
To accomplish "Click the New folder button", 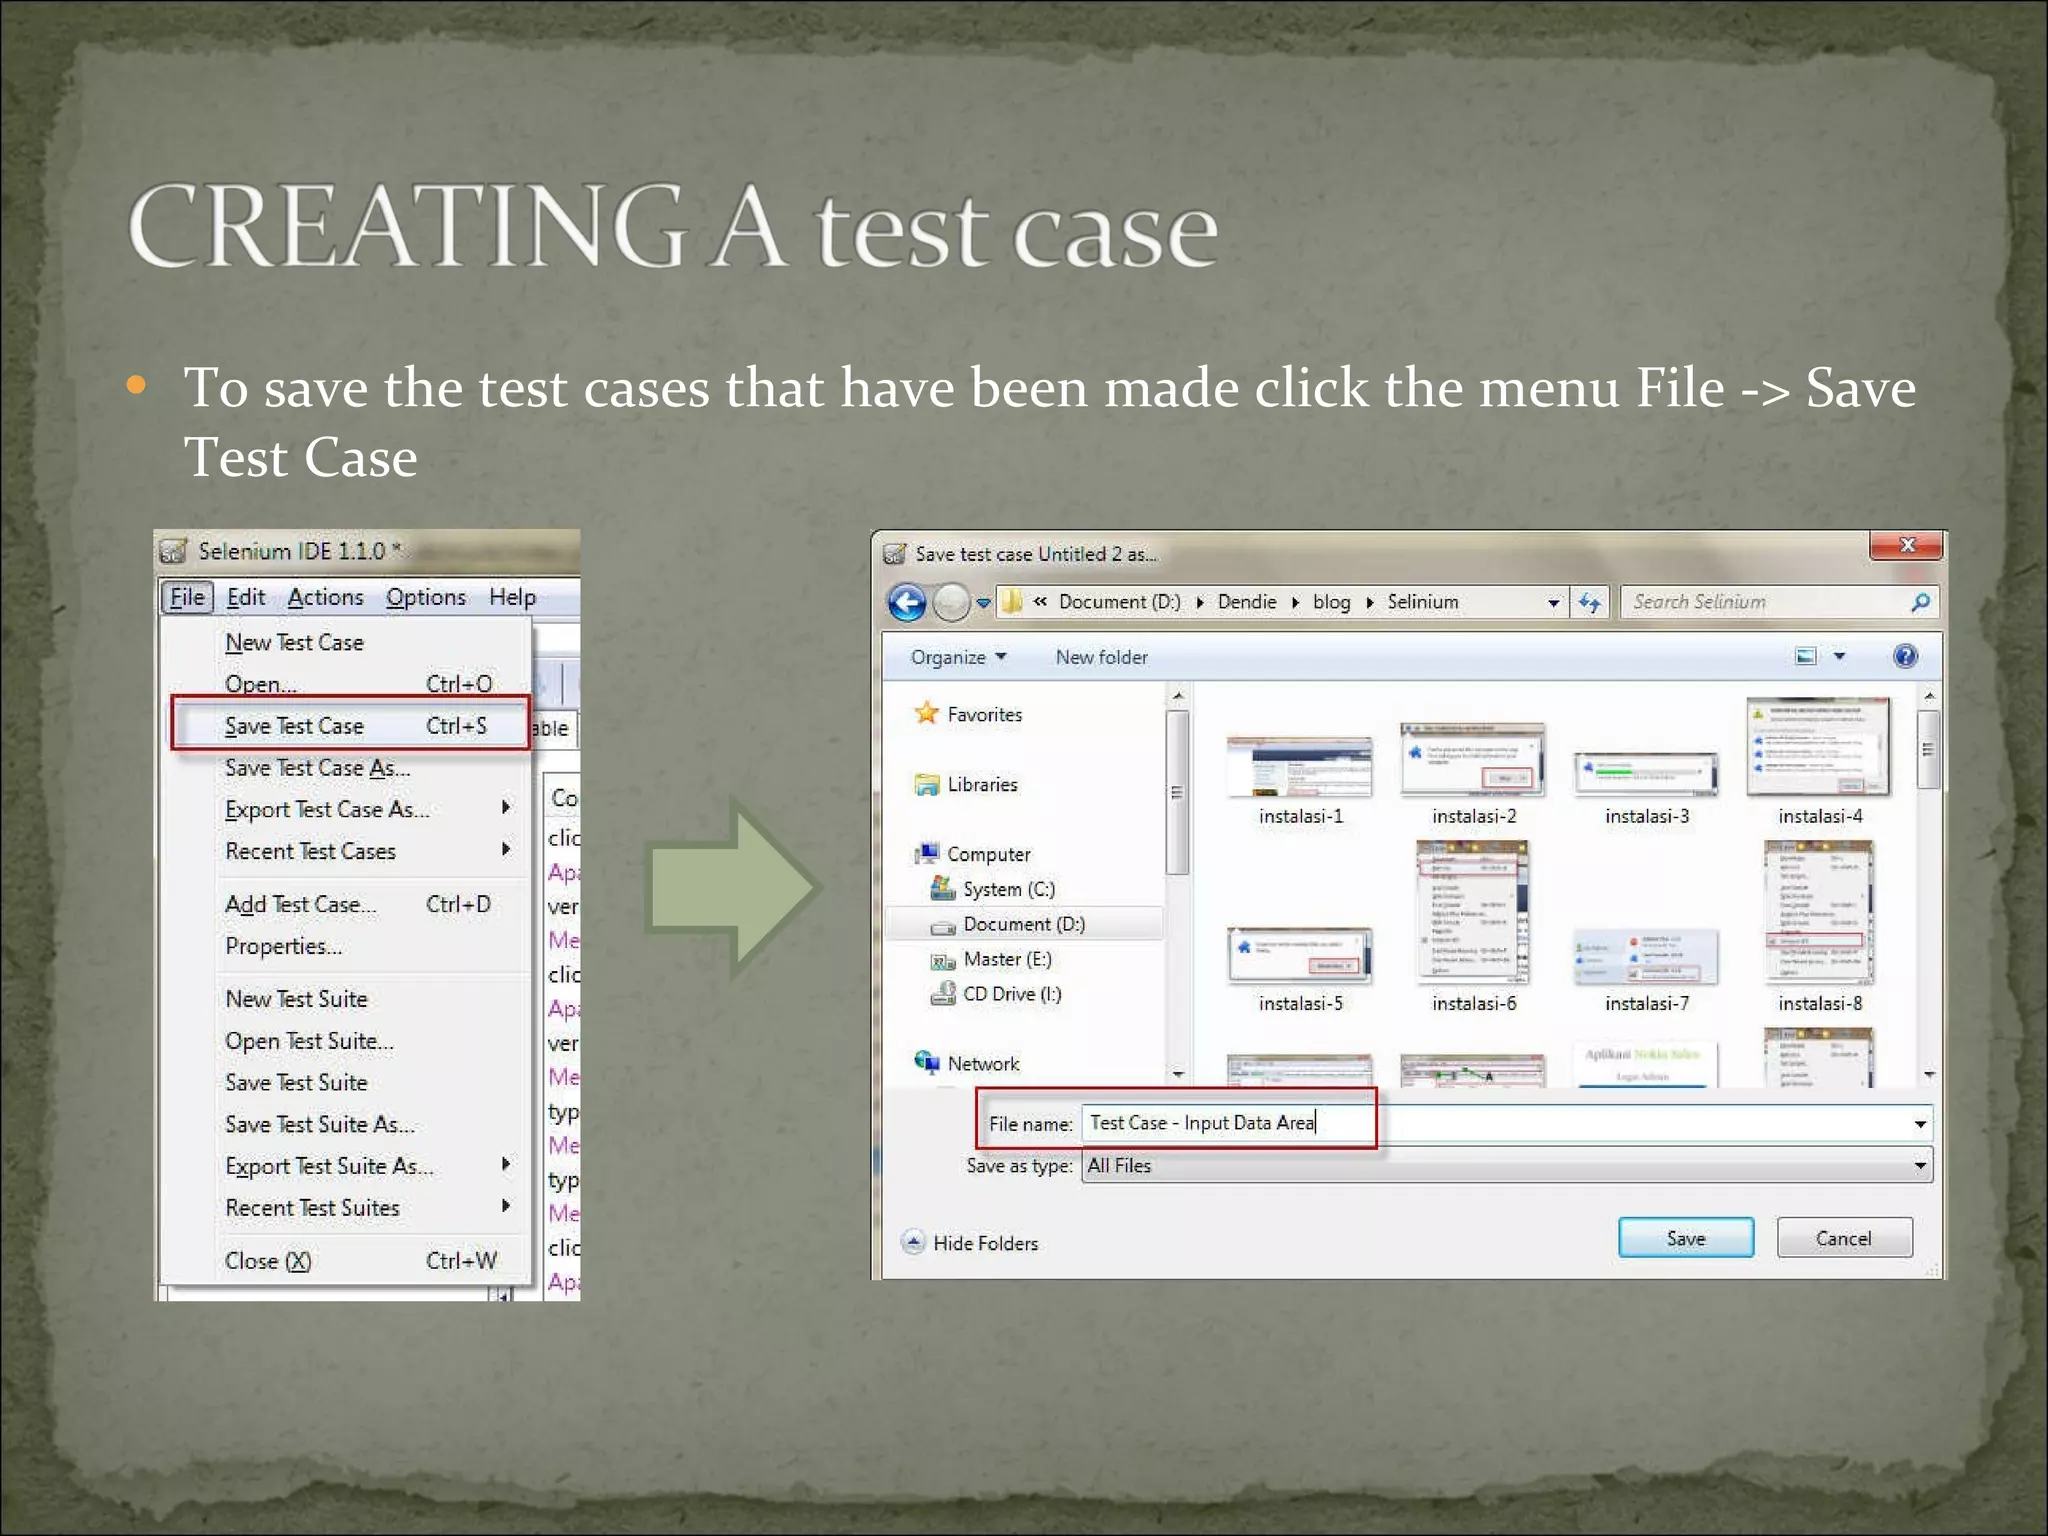I will point(1101,657).
